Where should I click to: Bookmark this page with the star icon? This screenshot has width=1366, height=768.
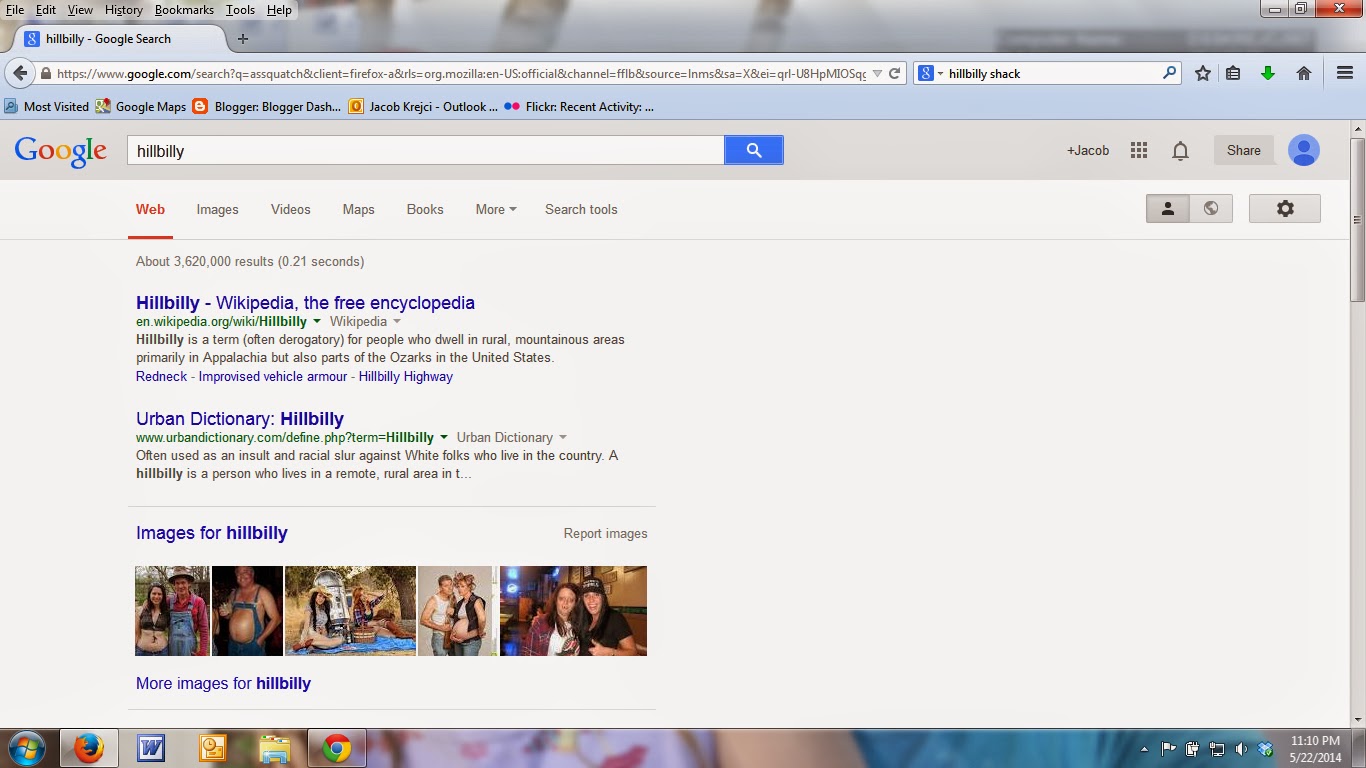[1203, 73]
